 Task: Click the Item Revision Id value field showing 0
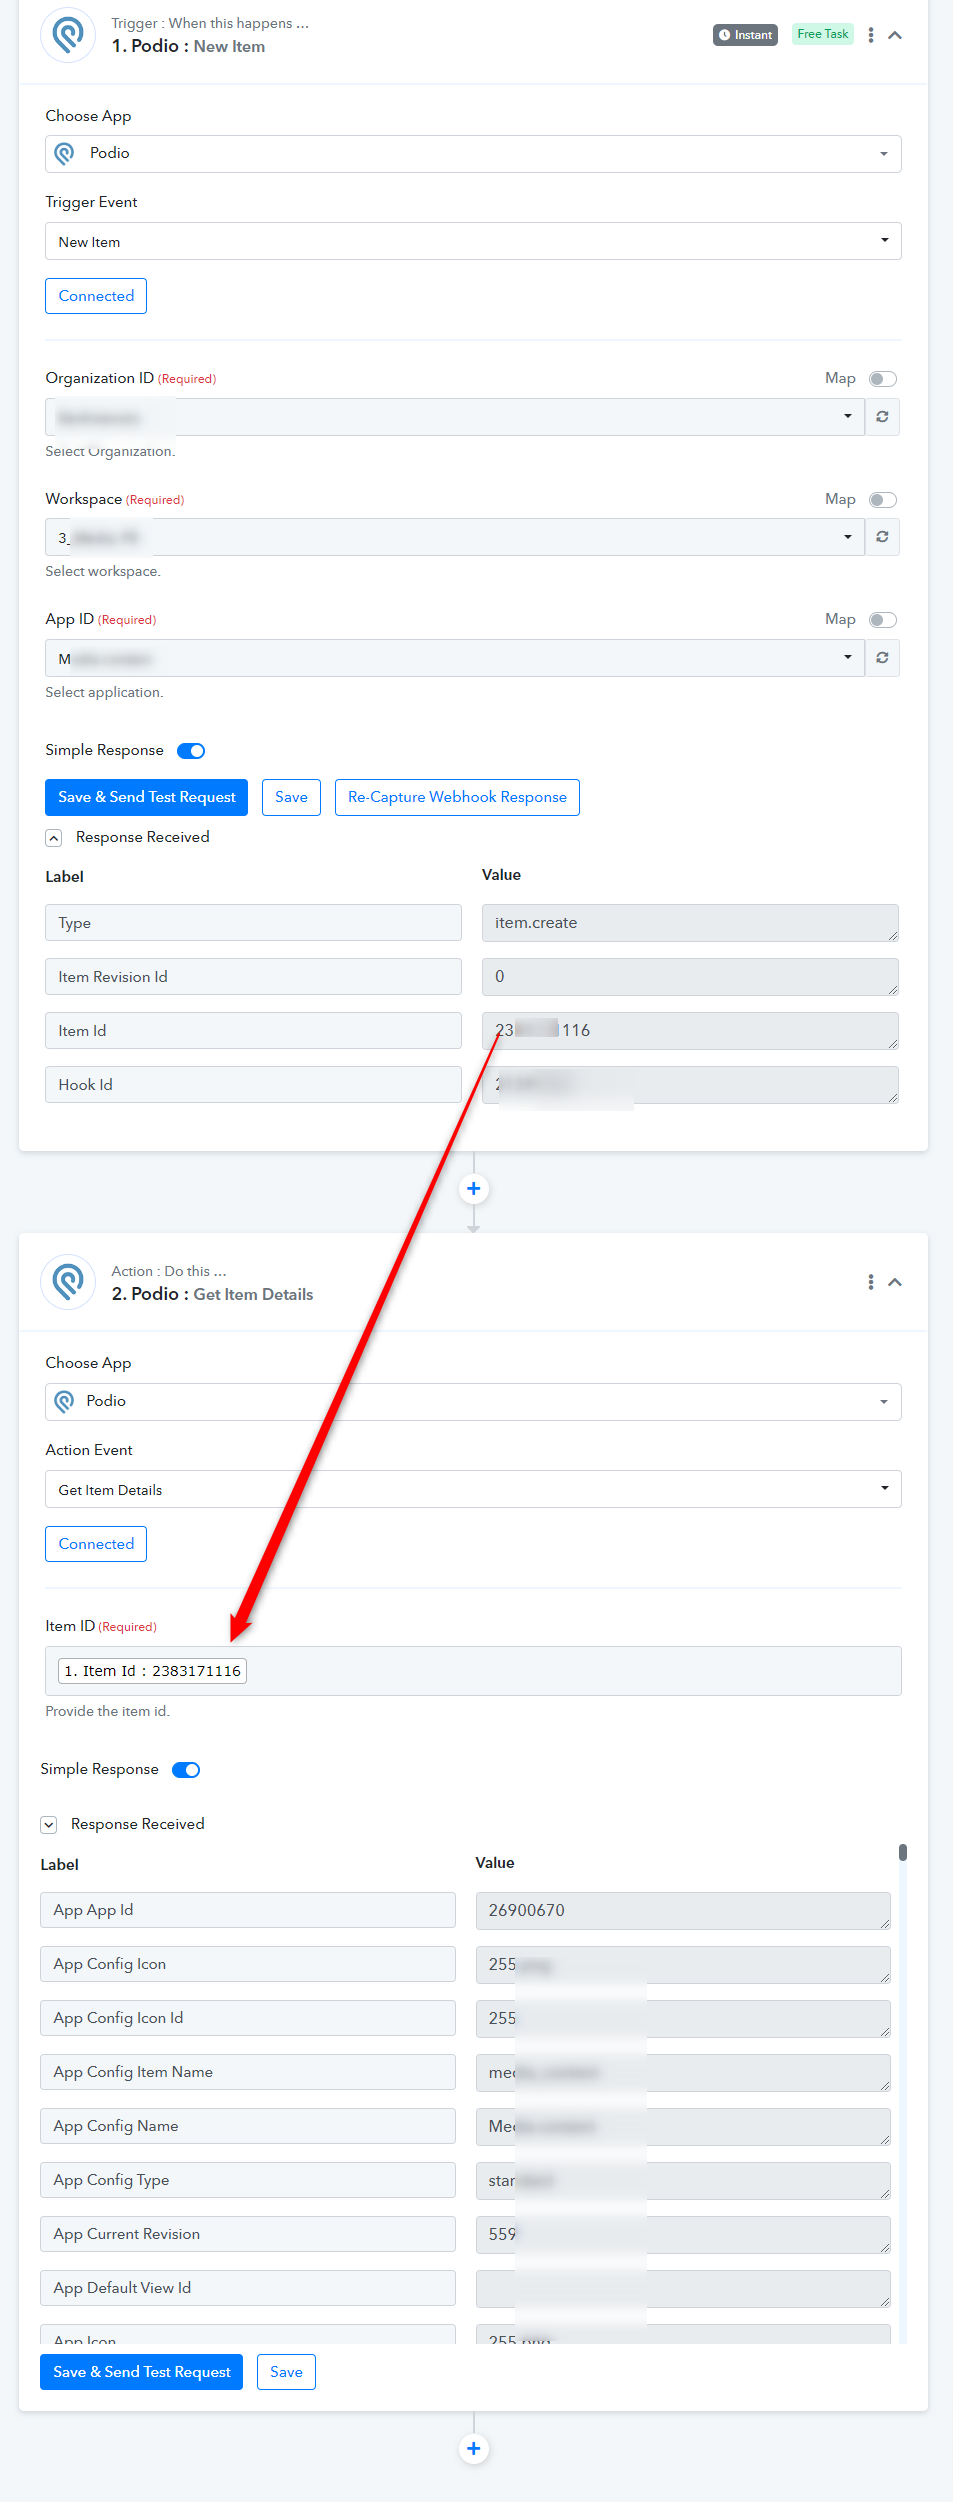click(690, 977)
